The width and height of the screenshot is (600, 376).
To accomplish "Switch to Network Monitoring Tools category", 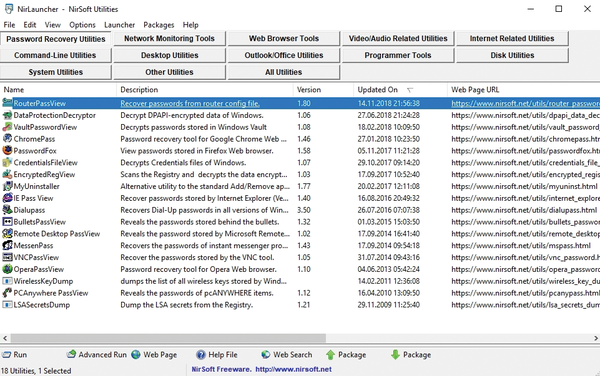I will [x=170, y=38].
